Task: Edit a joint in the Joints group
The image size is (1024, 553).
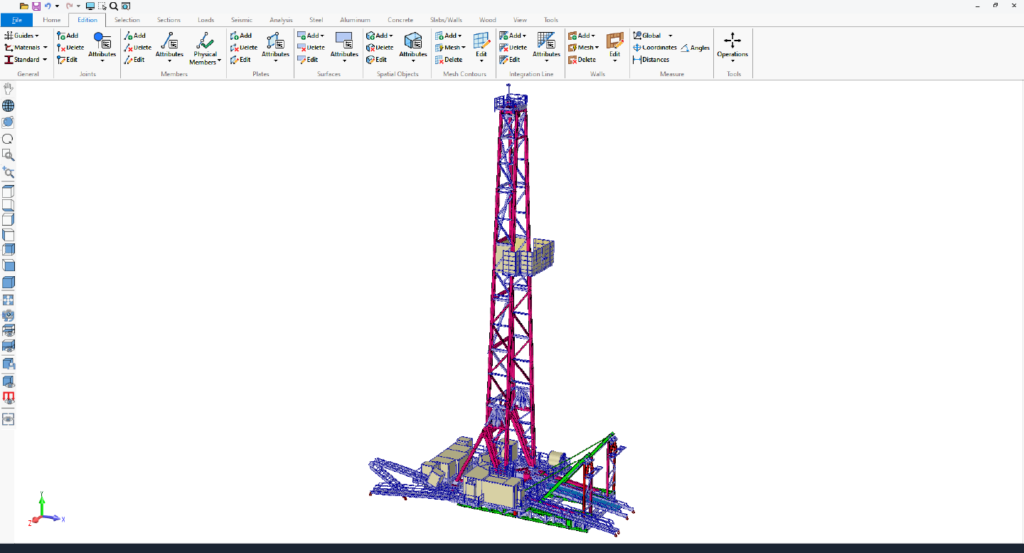Action: click(67, 59)
